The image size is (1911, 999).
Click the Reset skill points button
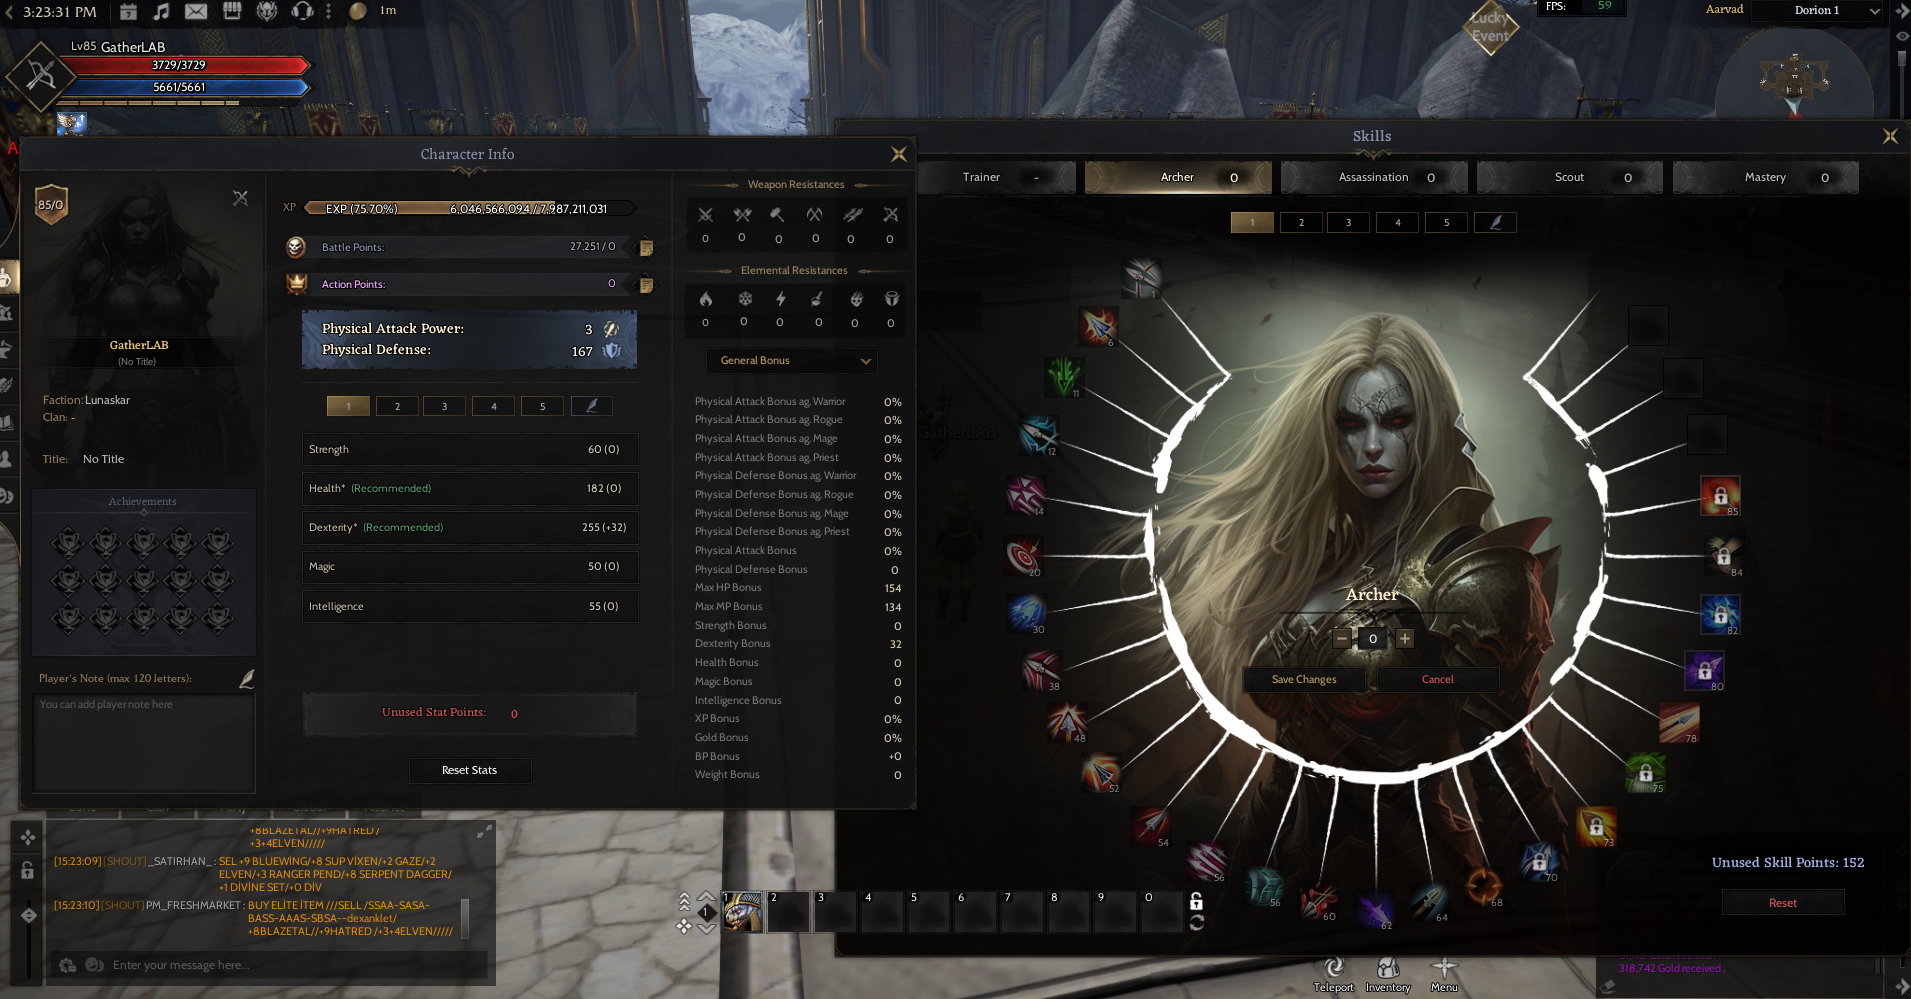tap(1783, 903)
